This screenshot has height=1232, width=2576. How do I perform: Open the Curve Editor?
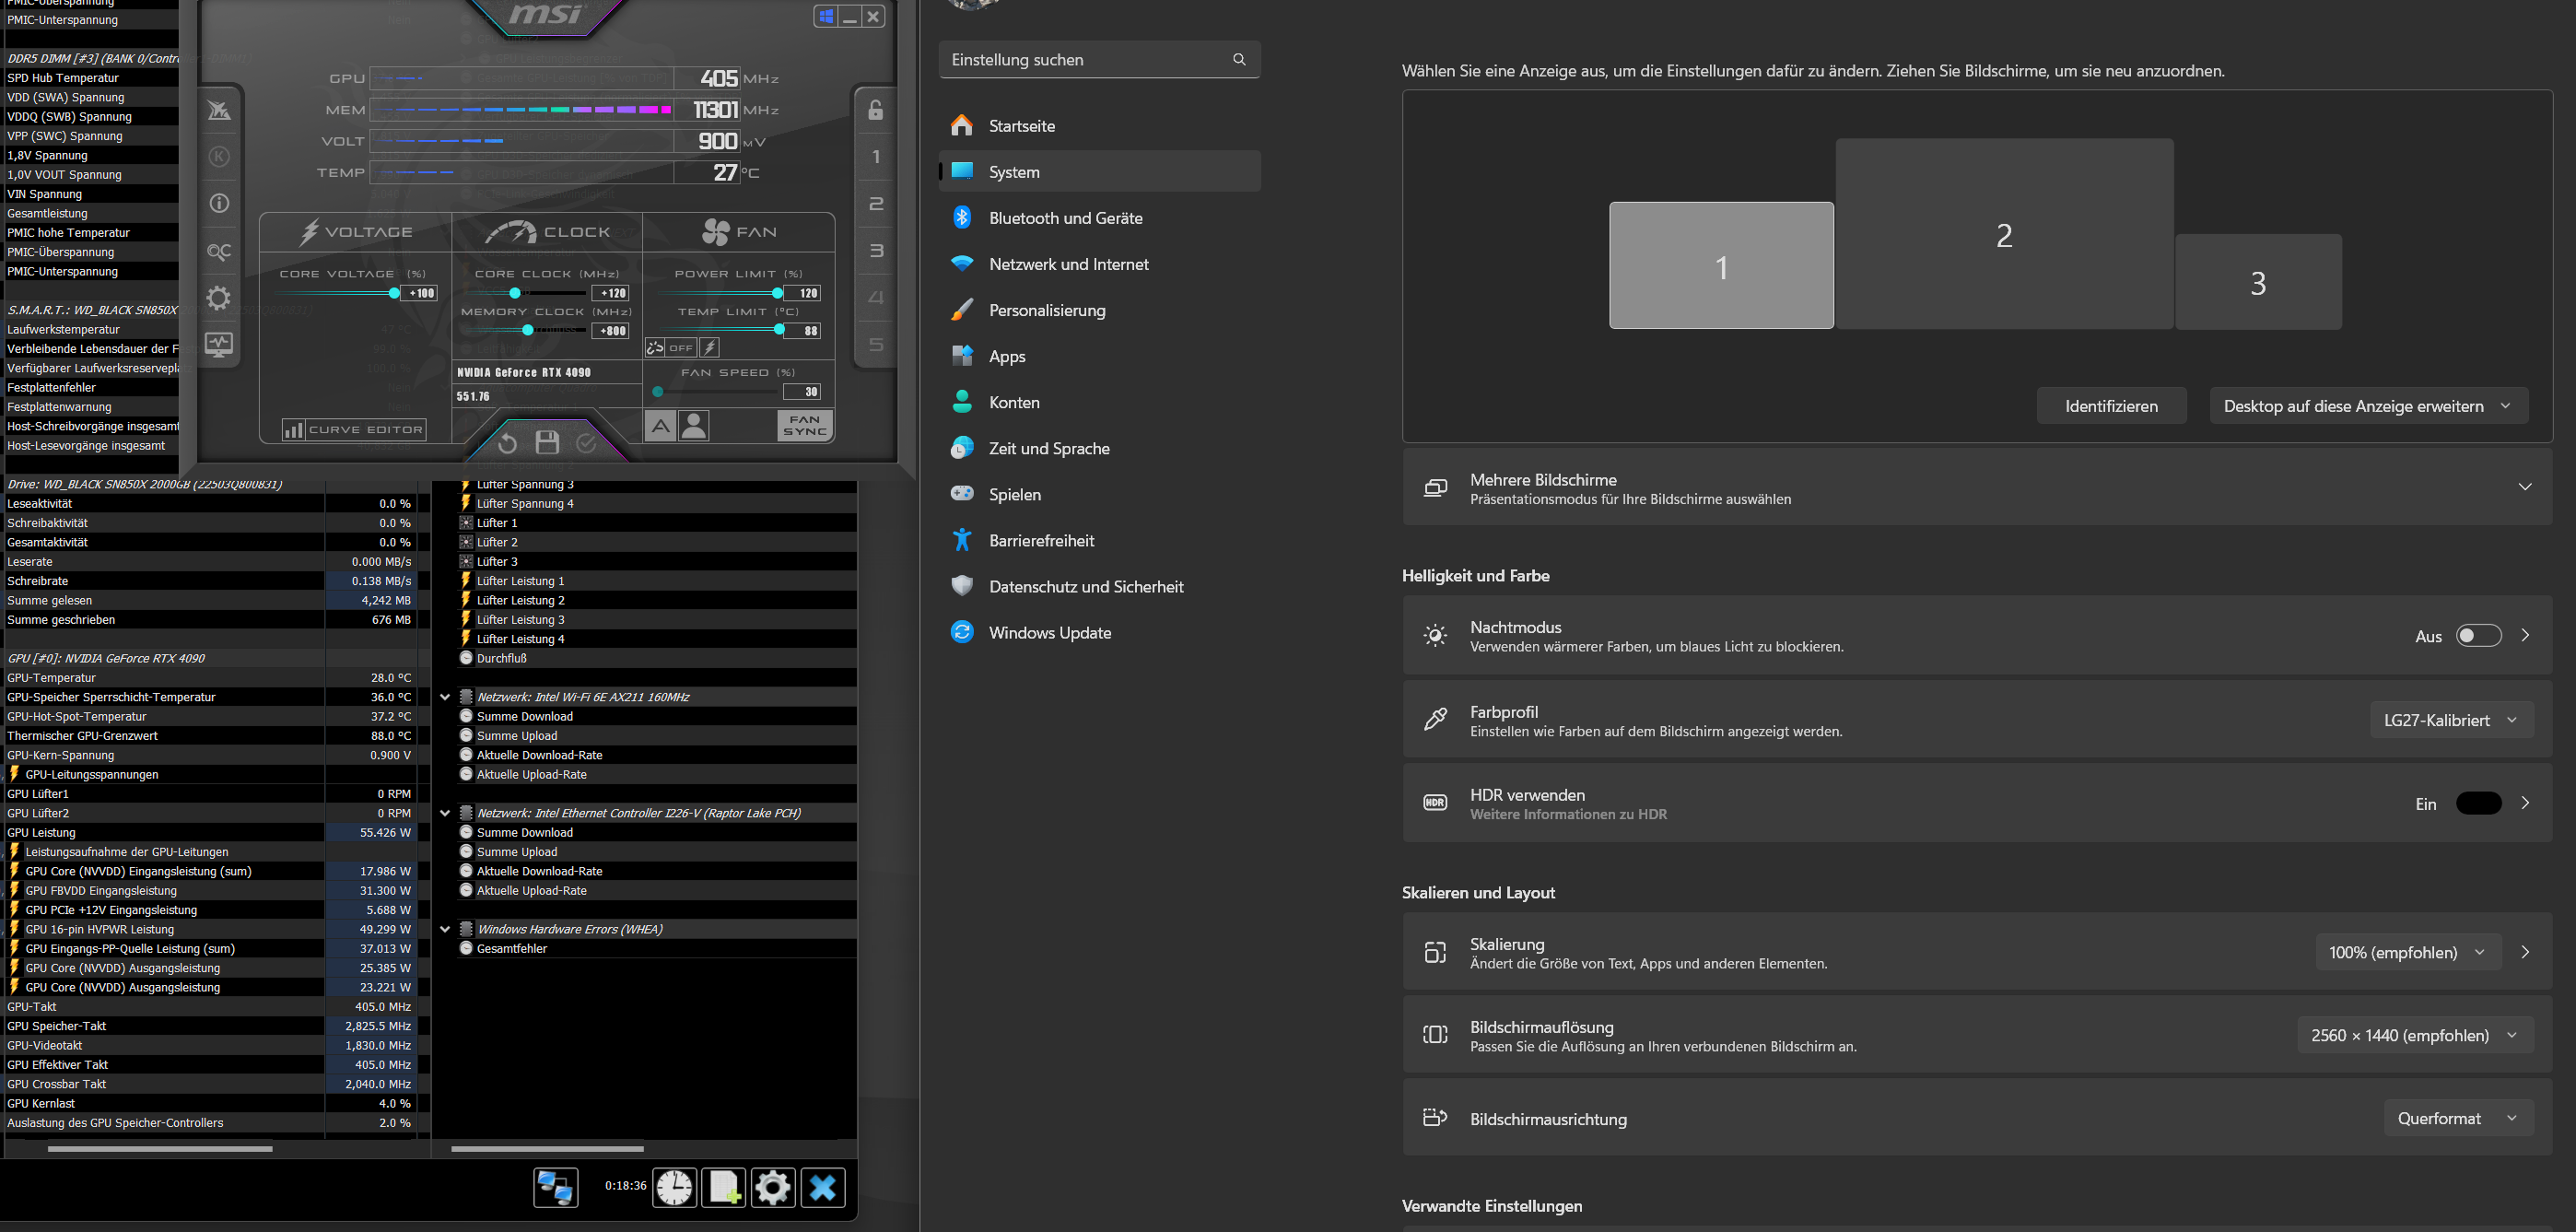pos(355,430)
